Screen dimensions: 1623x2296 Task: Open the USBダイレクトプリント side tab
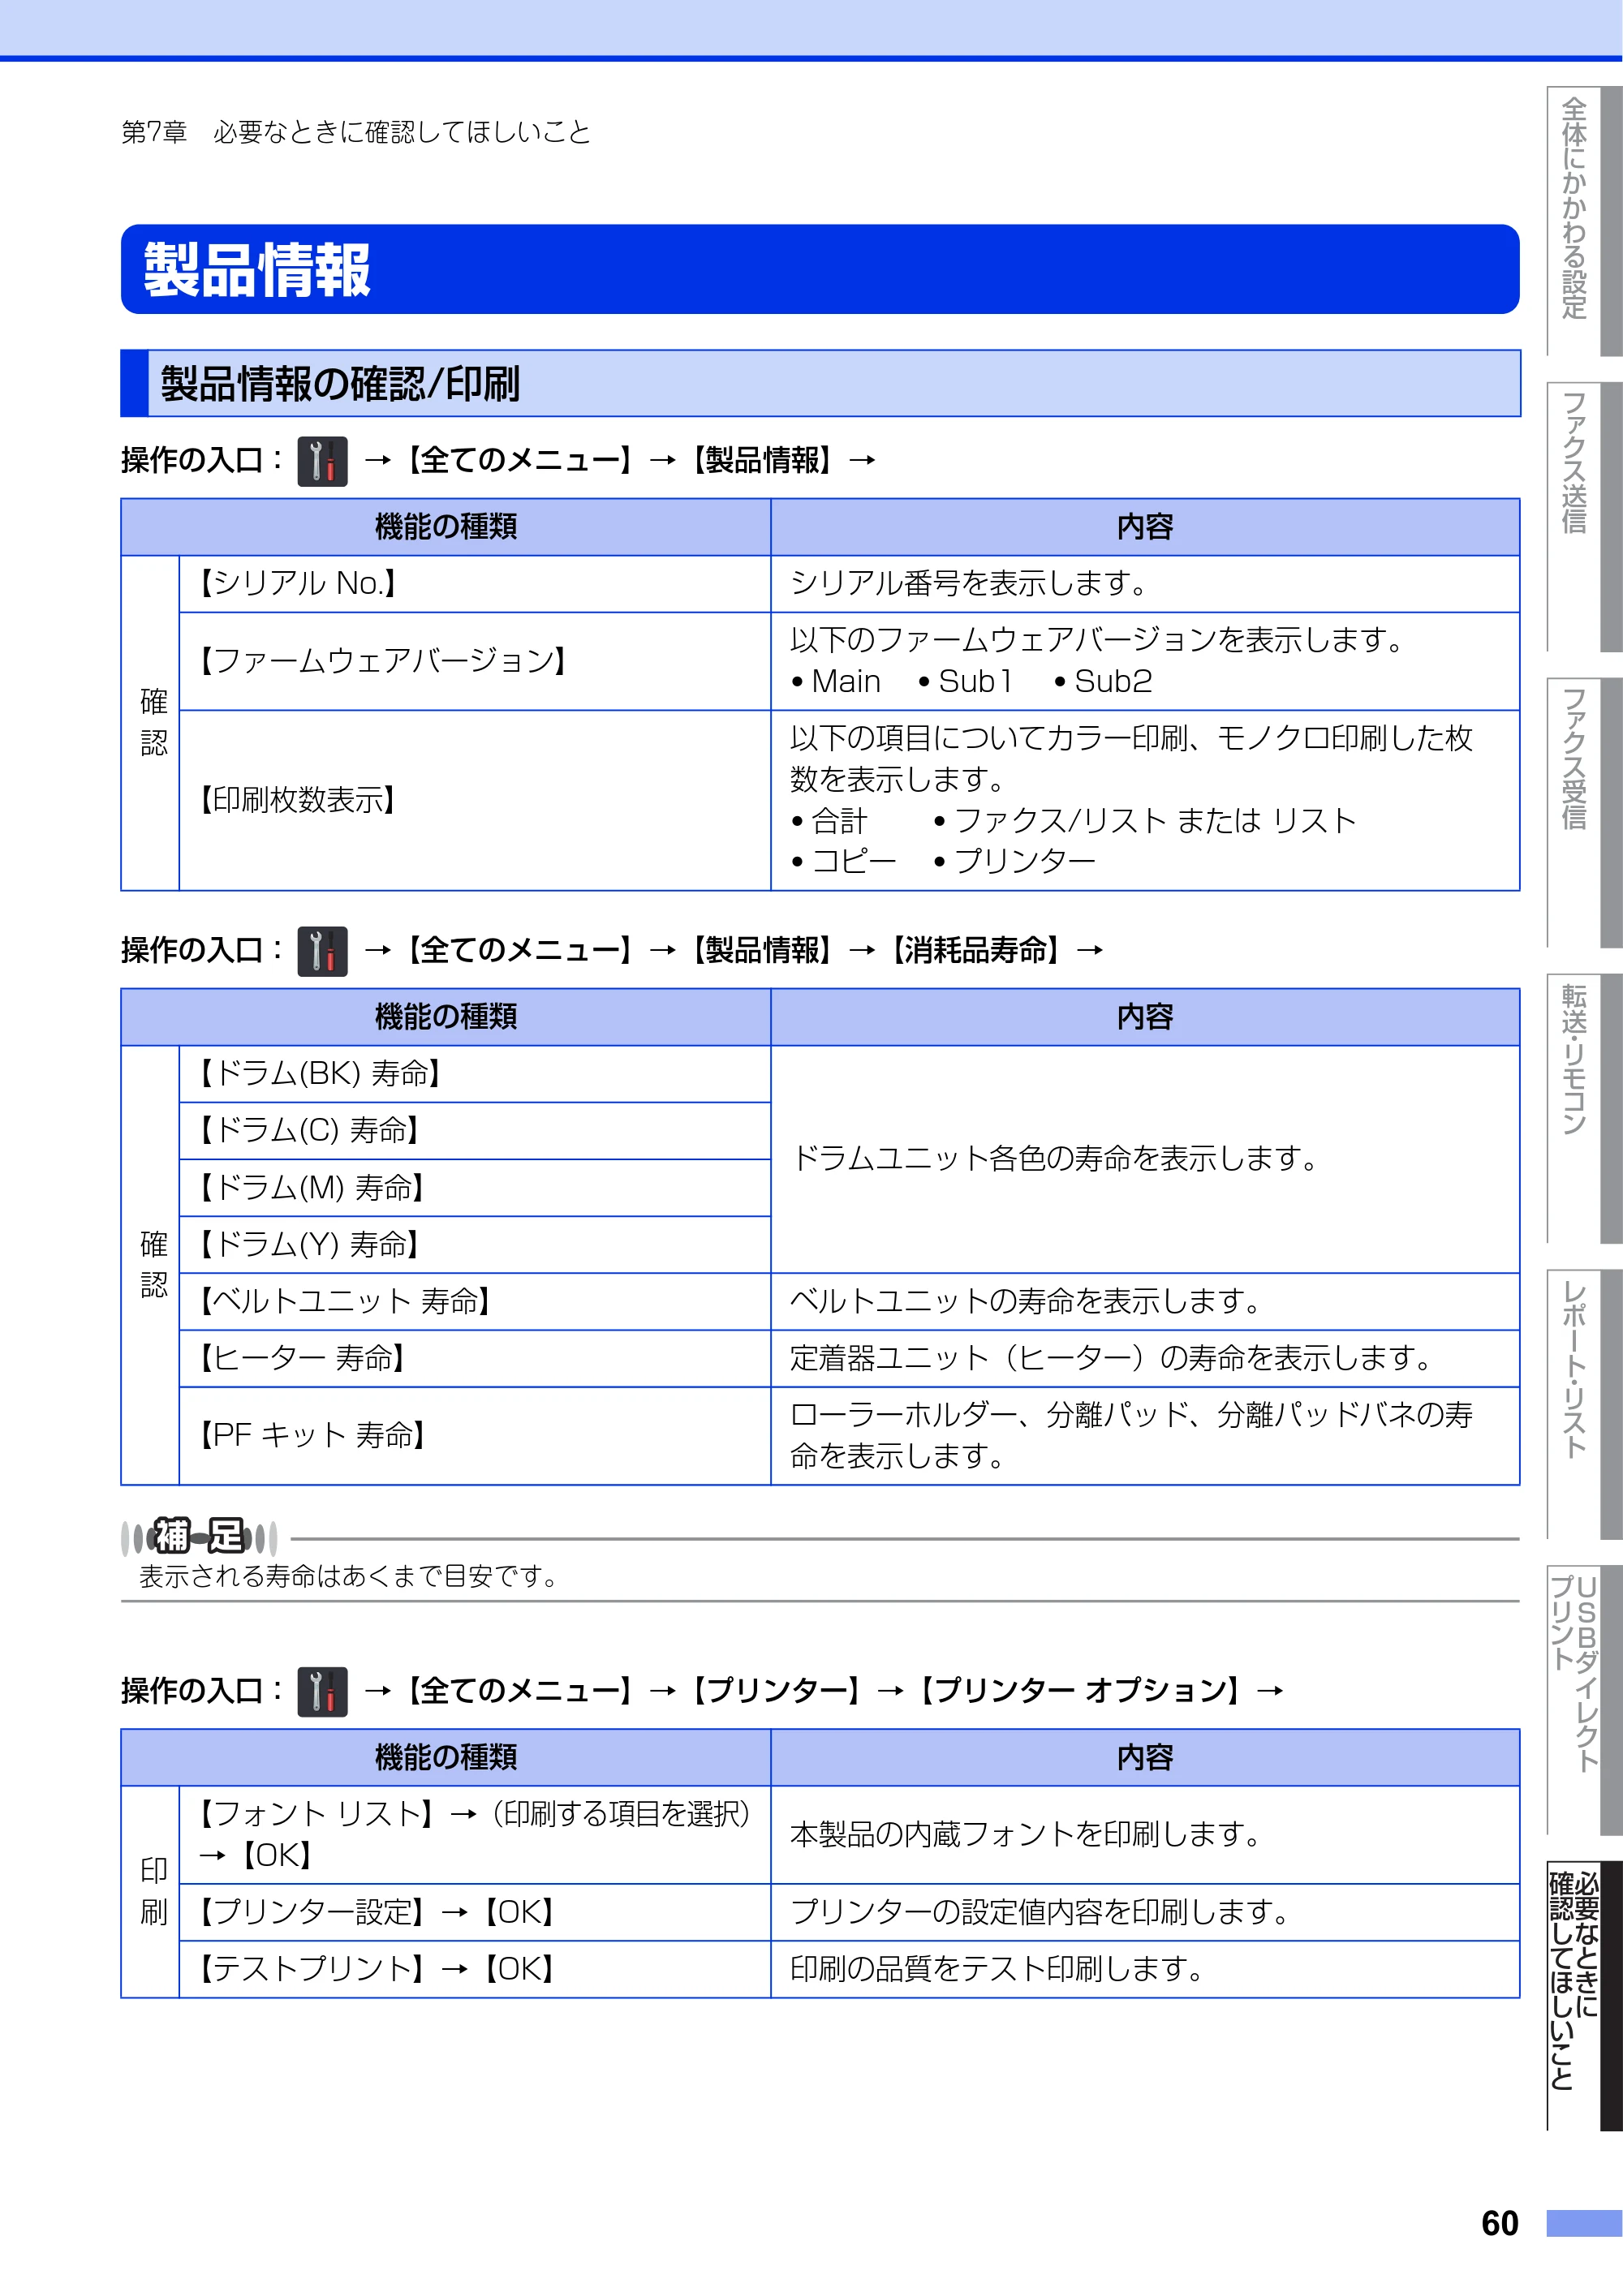1583,1700
